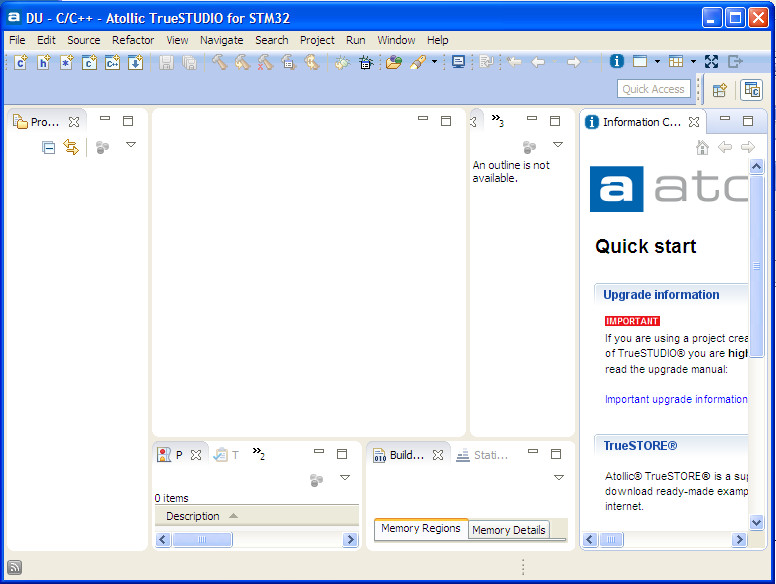Image resolution: width=776 pixels, height=584 pixels.
Task: Click Information Center vertical scrollbar thumb
Action: [756, 266]
